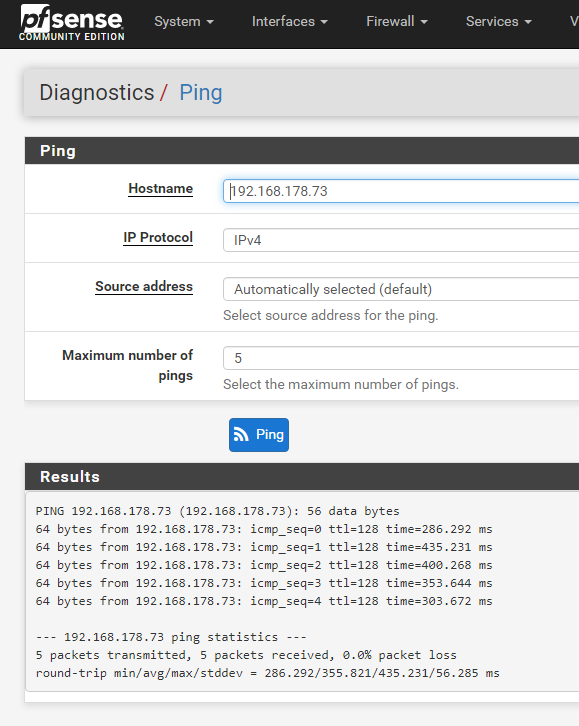Click the Hostname label

161,189
